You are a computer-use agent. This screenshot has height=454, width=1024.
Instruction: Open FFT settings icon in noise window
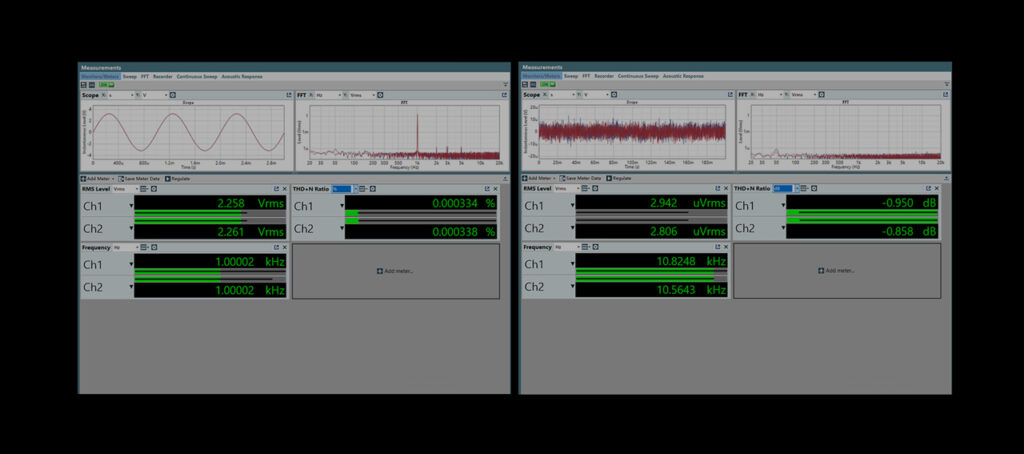click(x=822, y=95)
